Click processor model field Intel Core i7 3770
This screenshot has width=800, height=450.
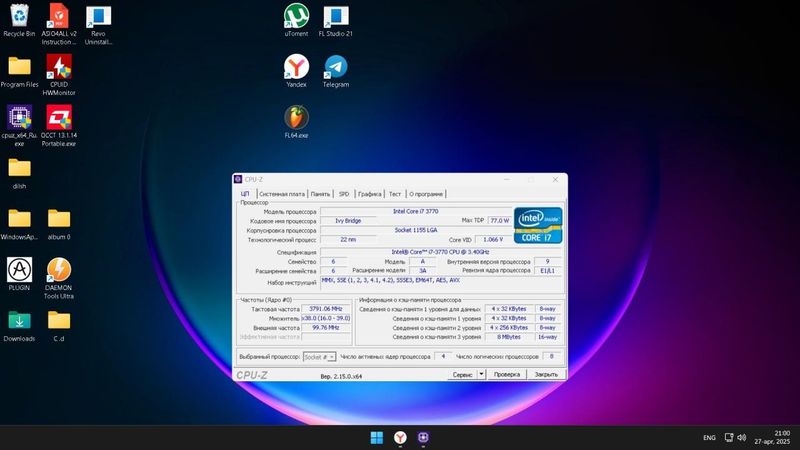416,211
